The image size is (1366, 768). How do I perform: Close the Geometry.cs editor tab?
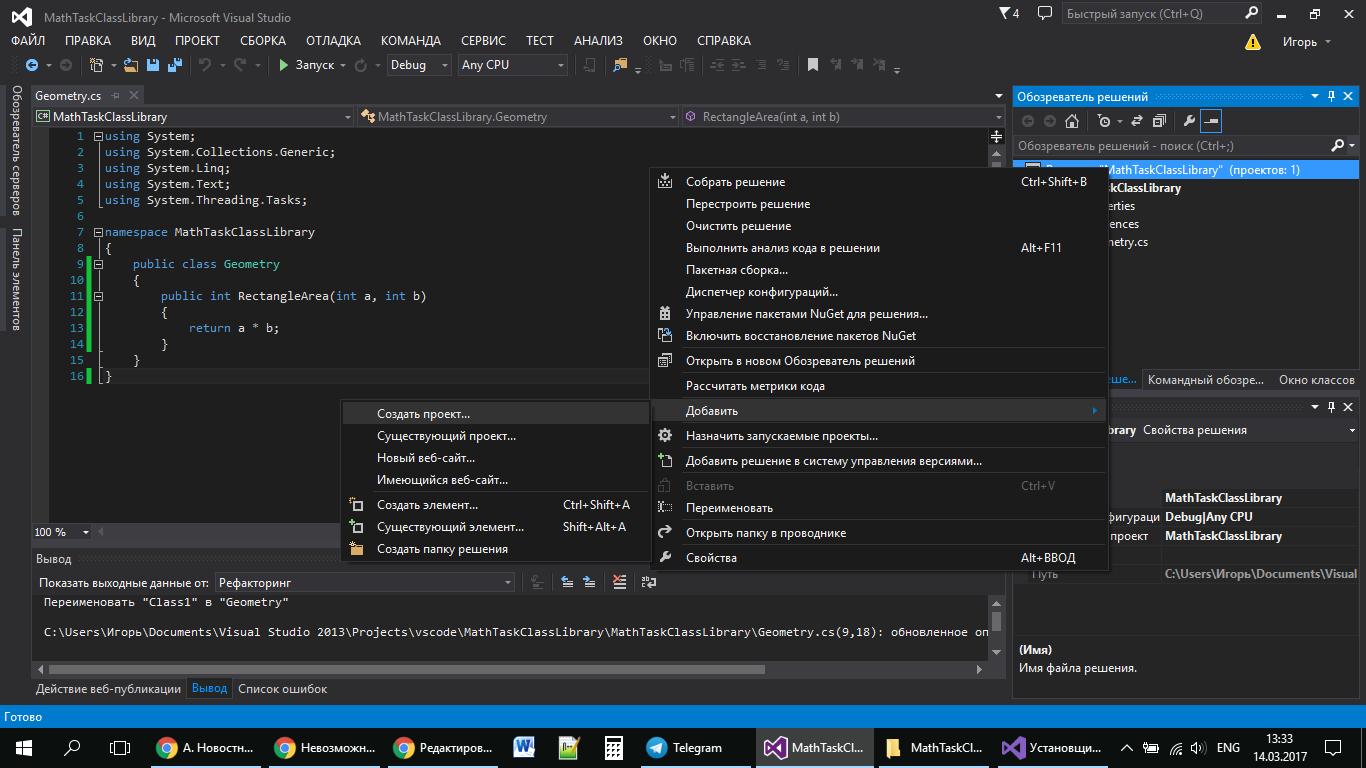133,96
